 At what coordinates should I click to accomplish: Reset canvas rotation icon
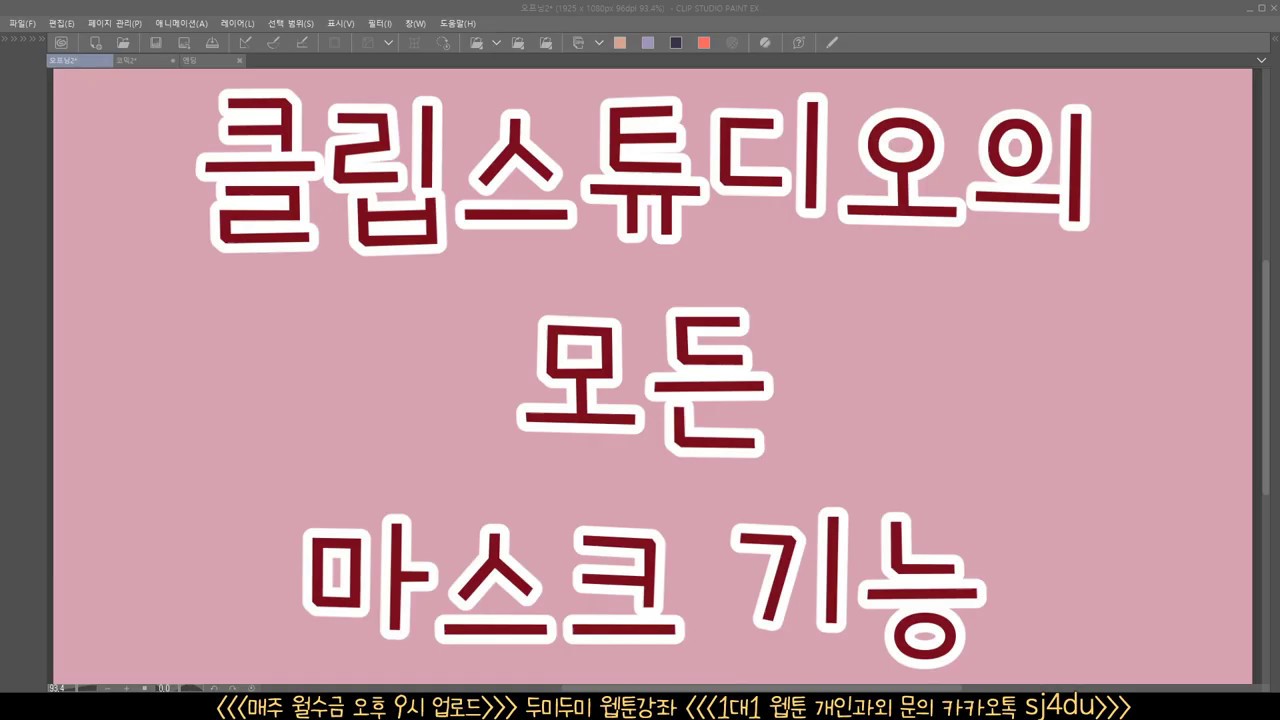point(251,688)
